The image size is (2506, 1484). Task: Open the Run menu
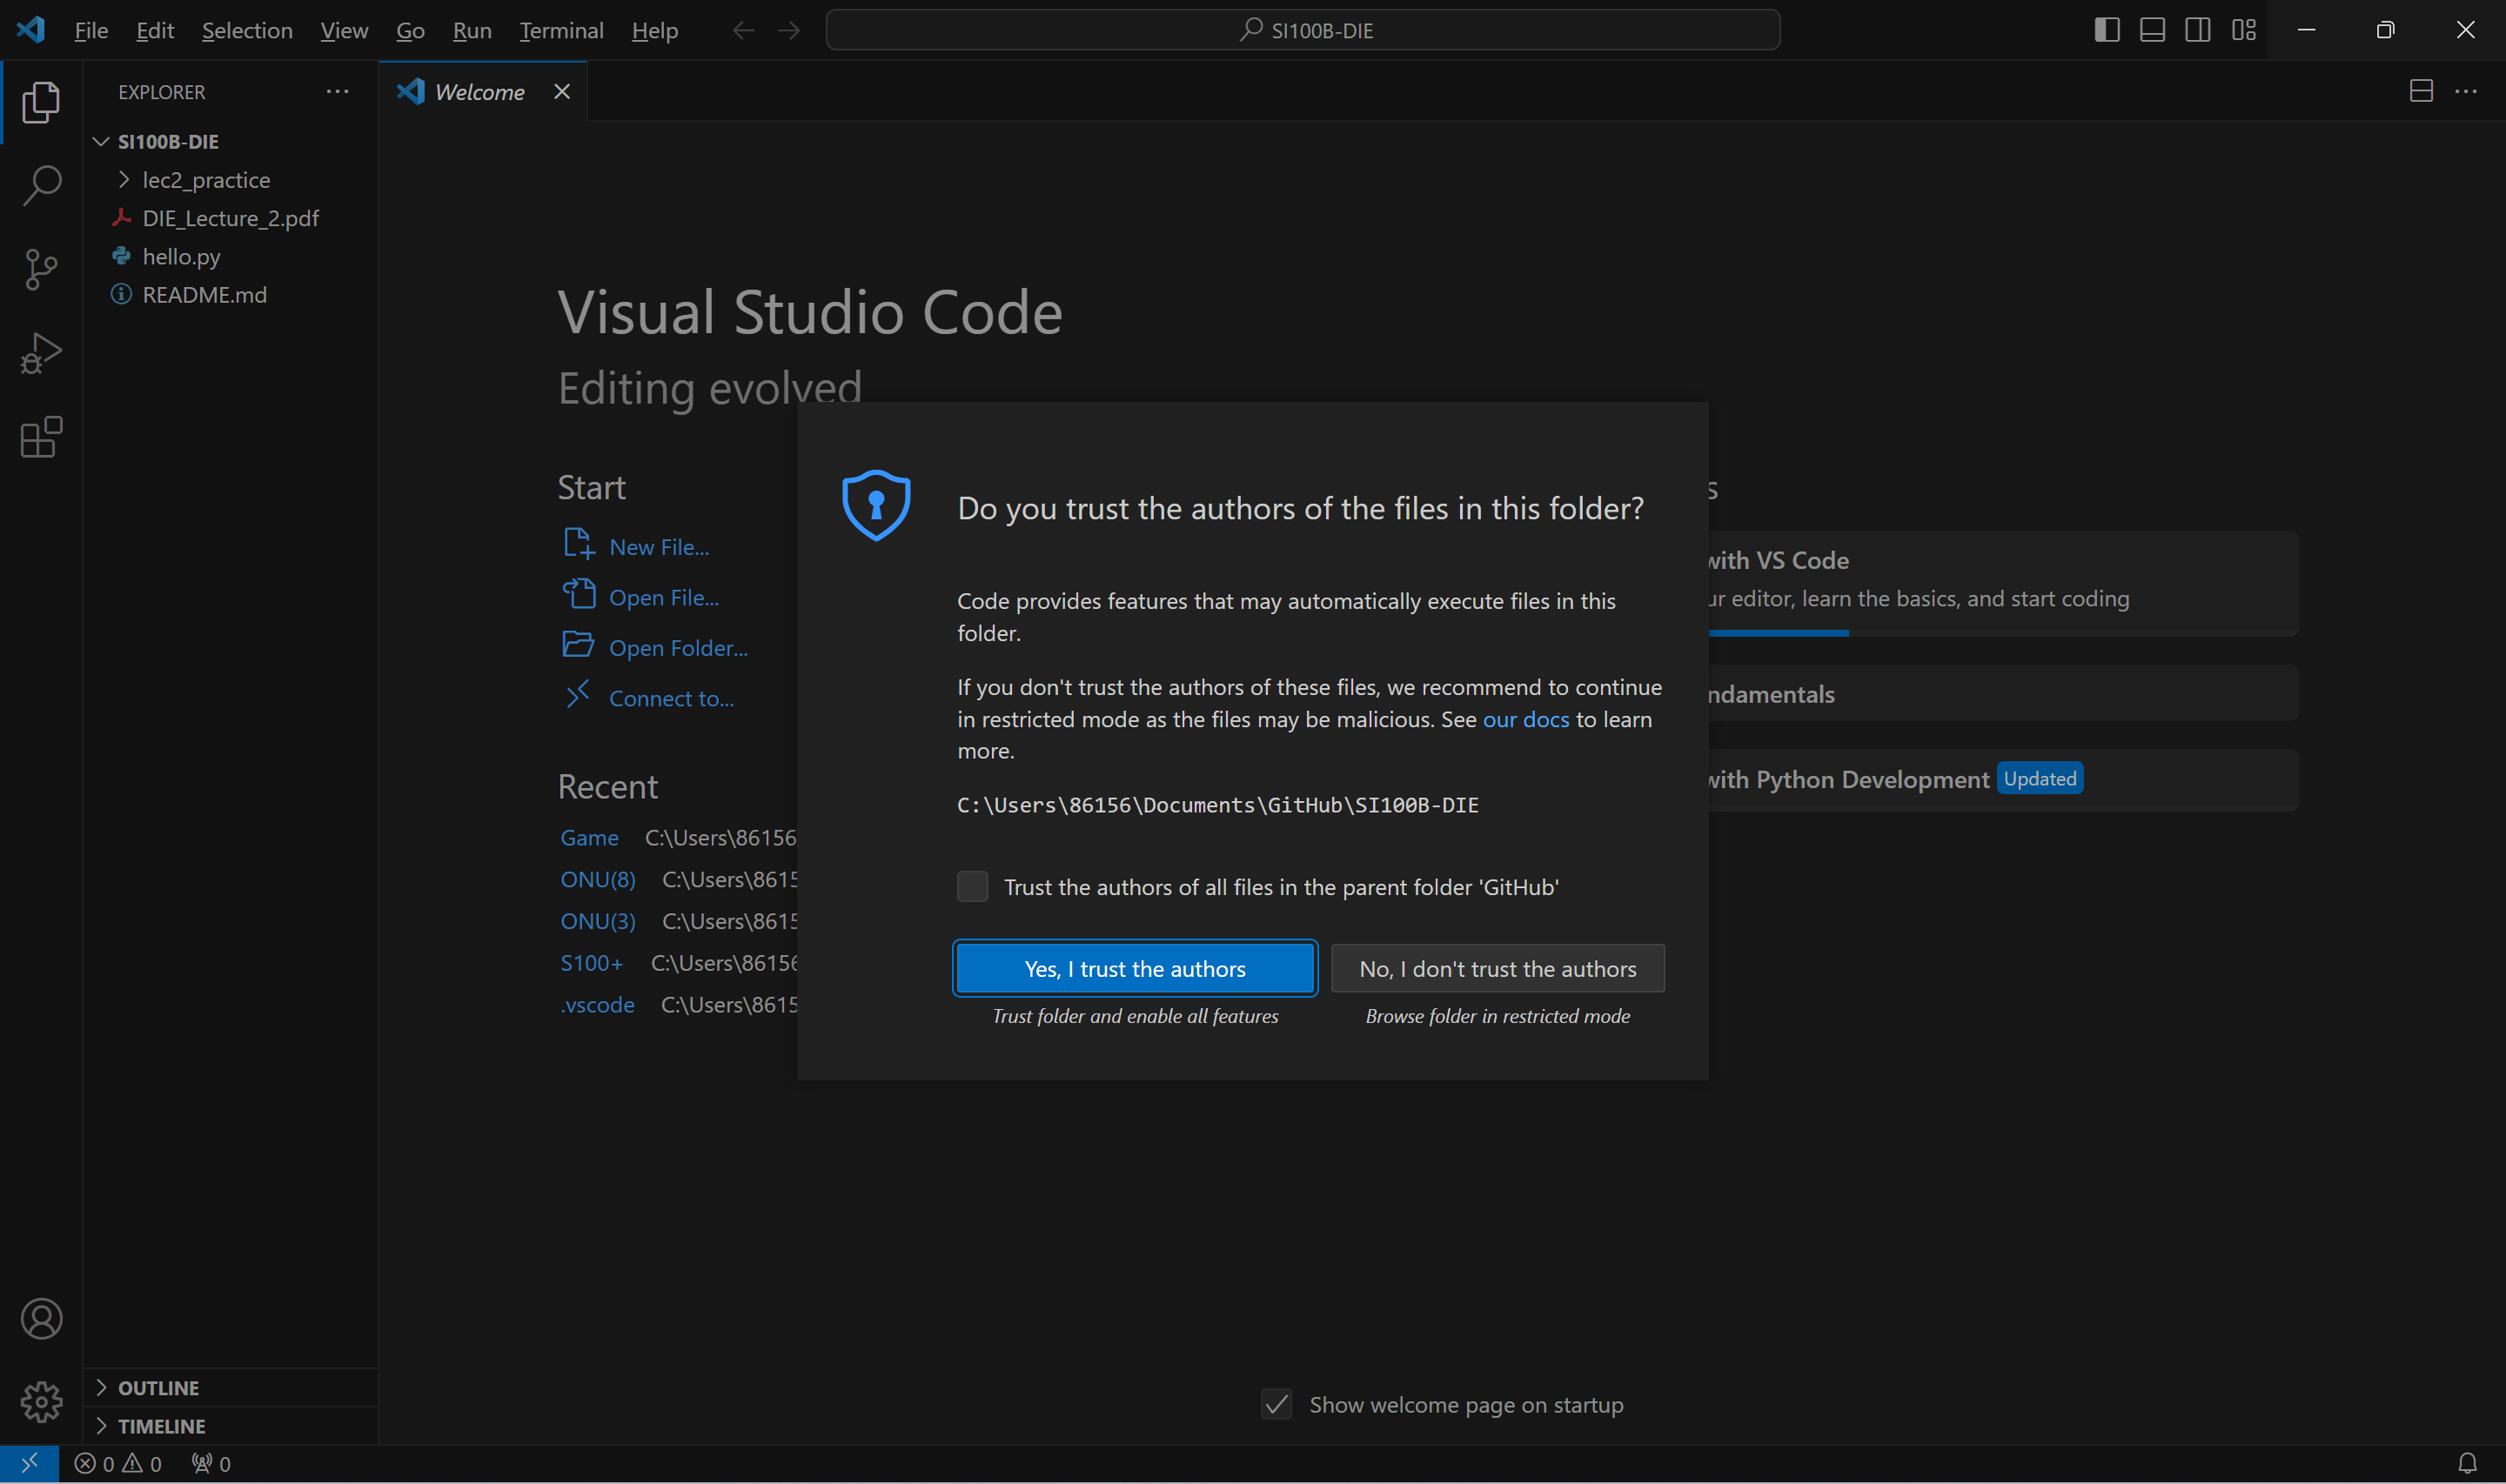click(472, 31)
